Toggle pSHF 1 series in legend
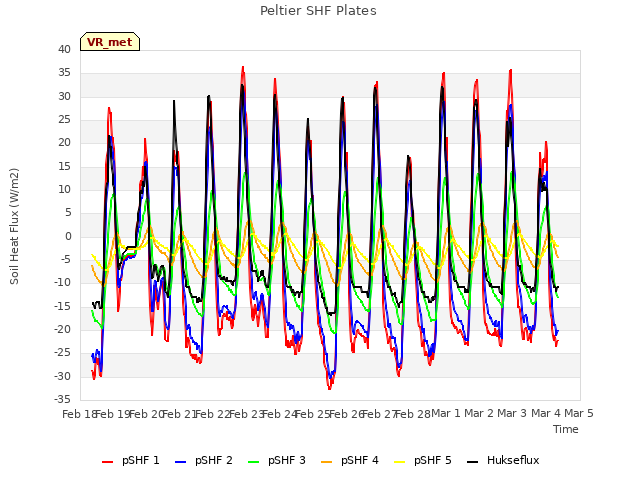 point(131,460)
